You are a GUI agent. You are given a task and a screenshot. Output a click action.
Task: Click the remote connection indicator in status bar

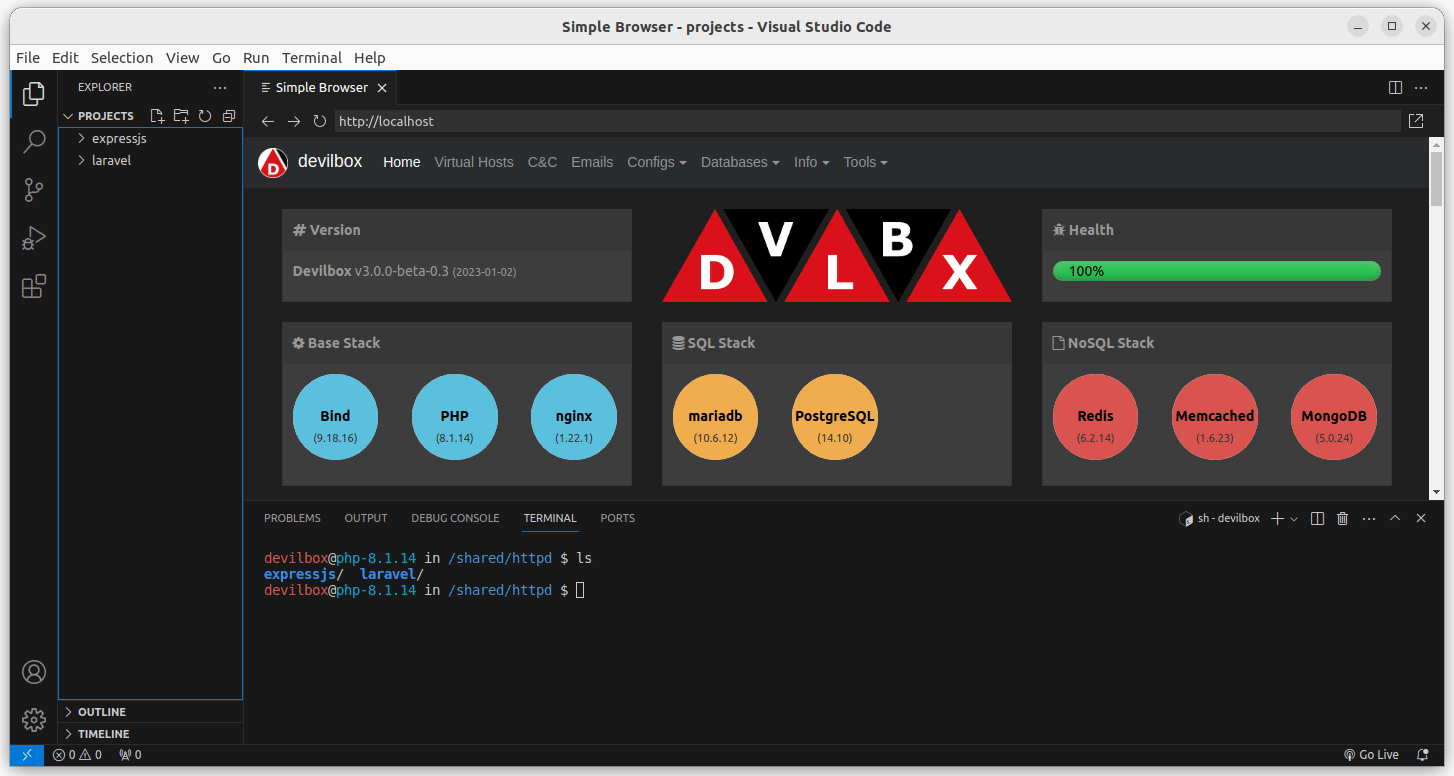point(26,754)
